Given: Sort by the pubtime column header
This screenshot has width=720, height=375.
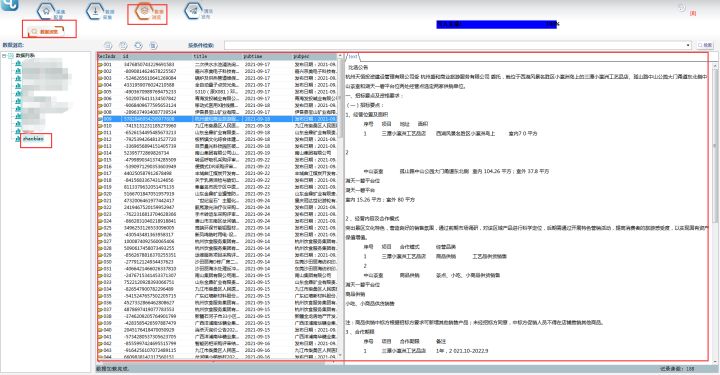Looking at the screenshot, I should (267, 56).
